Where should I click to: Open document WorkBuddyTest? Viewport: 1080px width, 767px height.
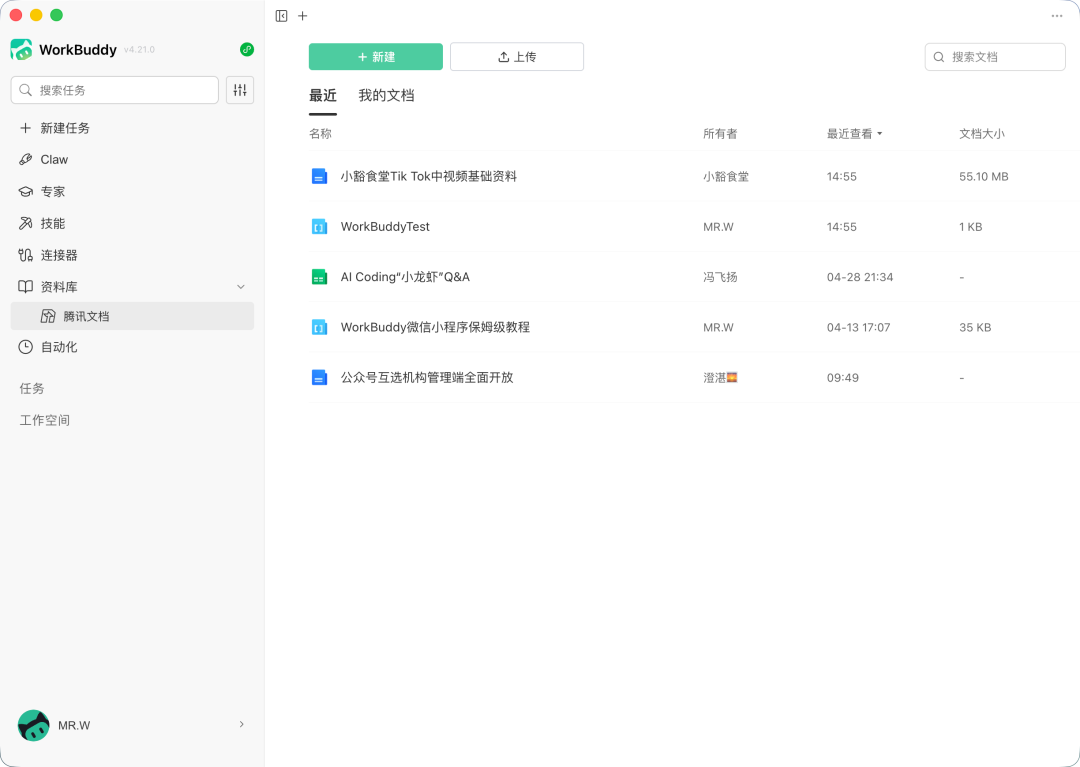pos(385,227)
